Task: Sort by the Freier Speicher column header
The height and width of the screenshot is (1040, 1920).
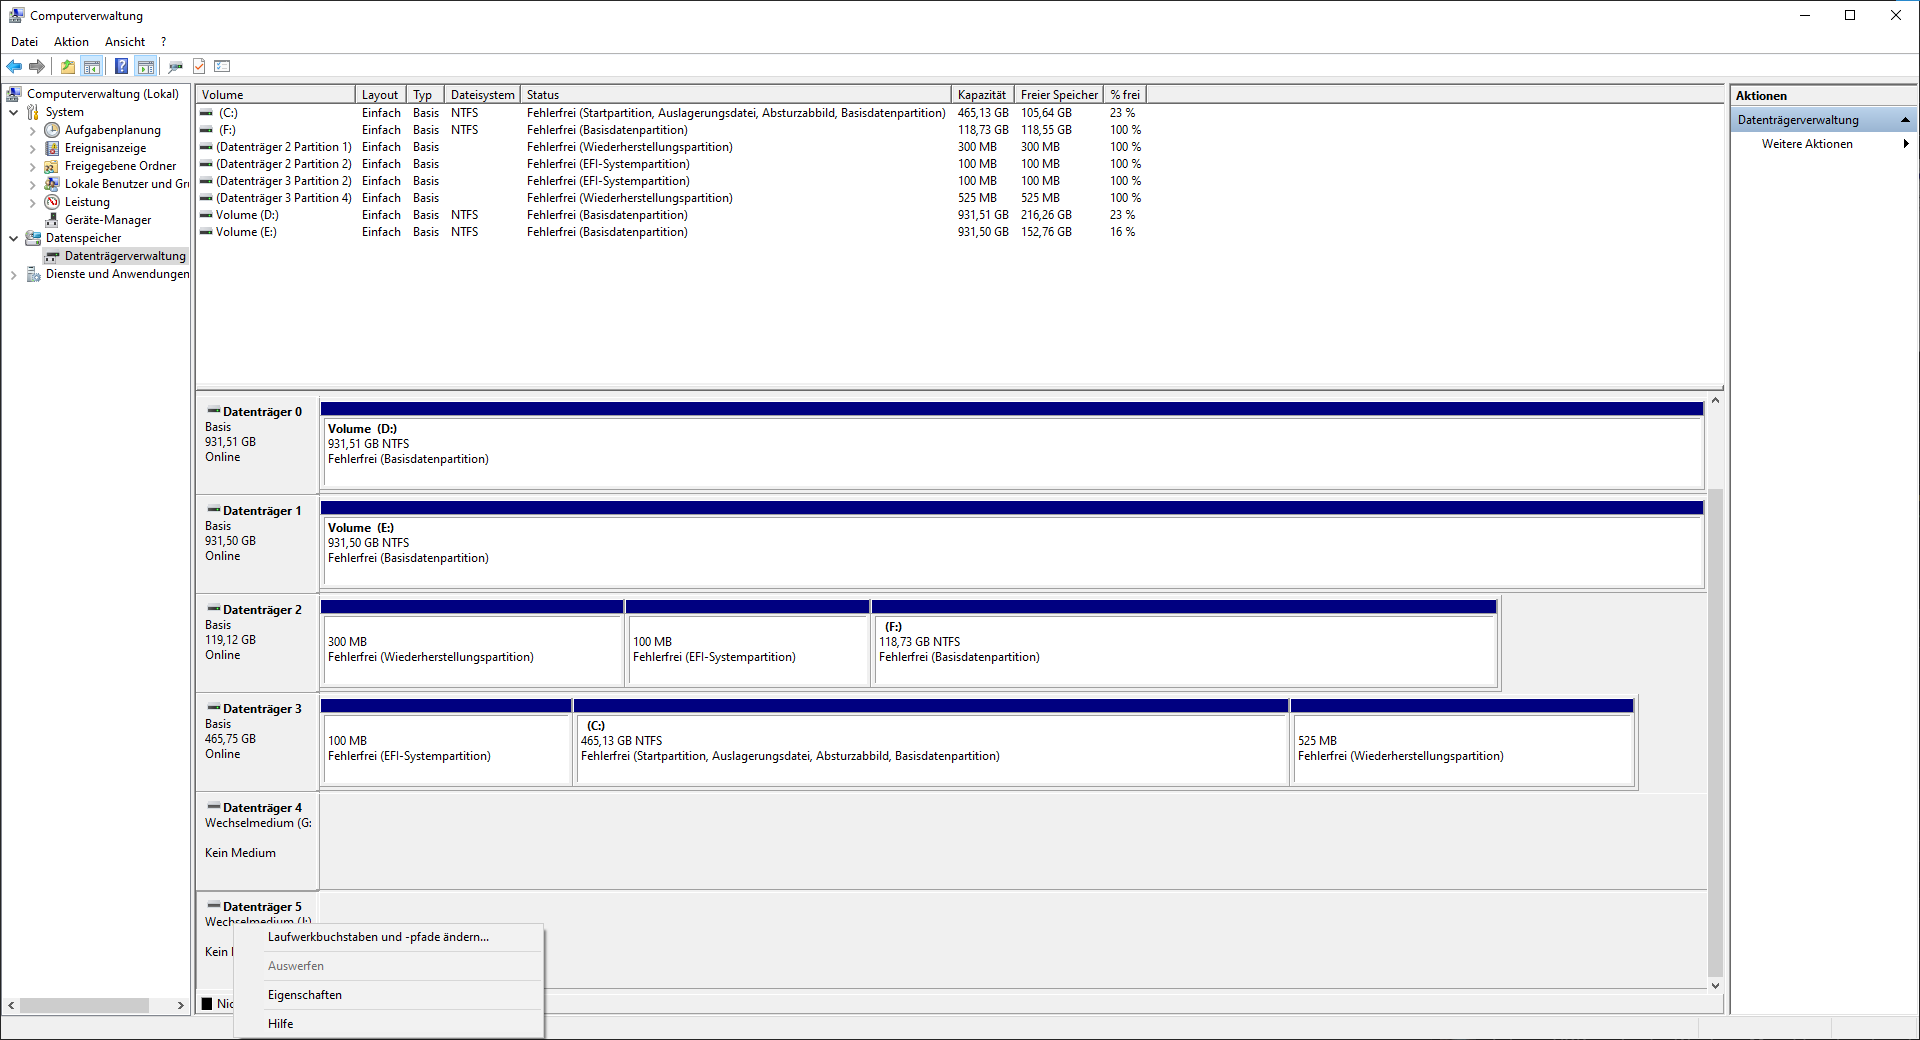Action: tap(1059, 95)
